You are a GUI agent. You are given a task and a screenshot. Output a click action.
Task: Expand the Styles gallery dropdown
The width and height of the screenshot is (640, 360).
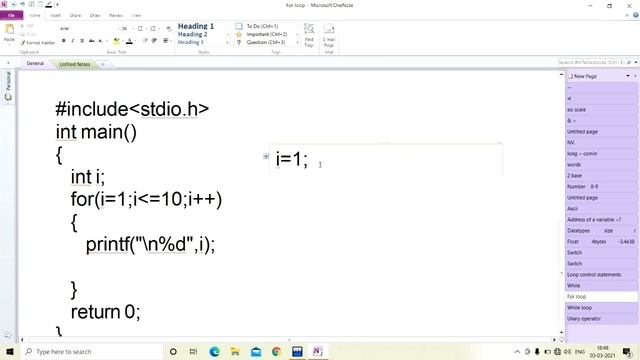(227, 42)
